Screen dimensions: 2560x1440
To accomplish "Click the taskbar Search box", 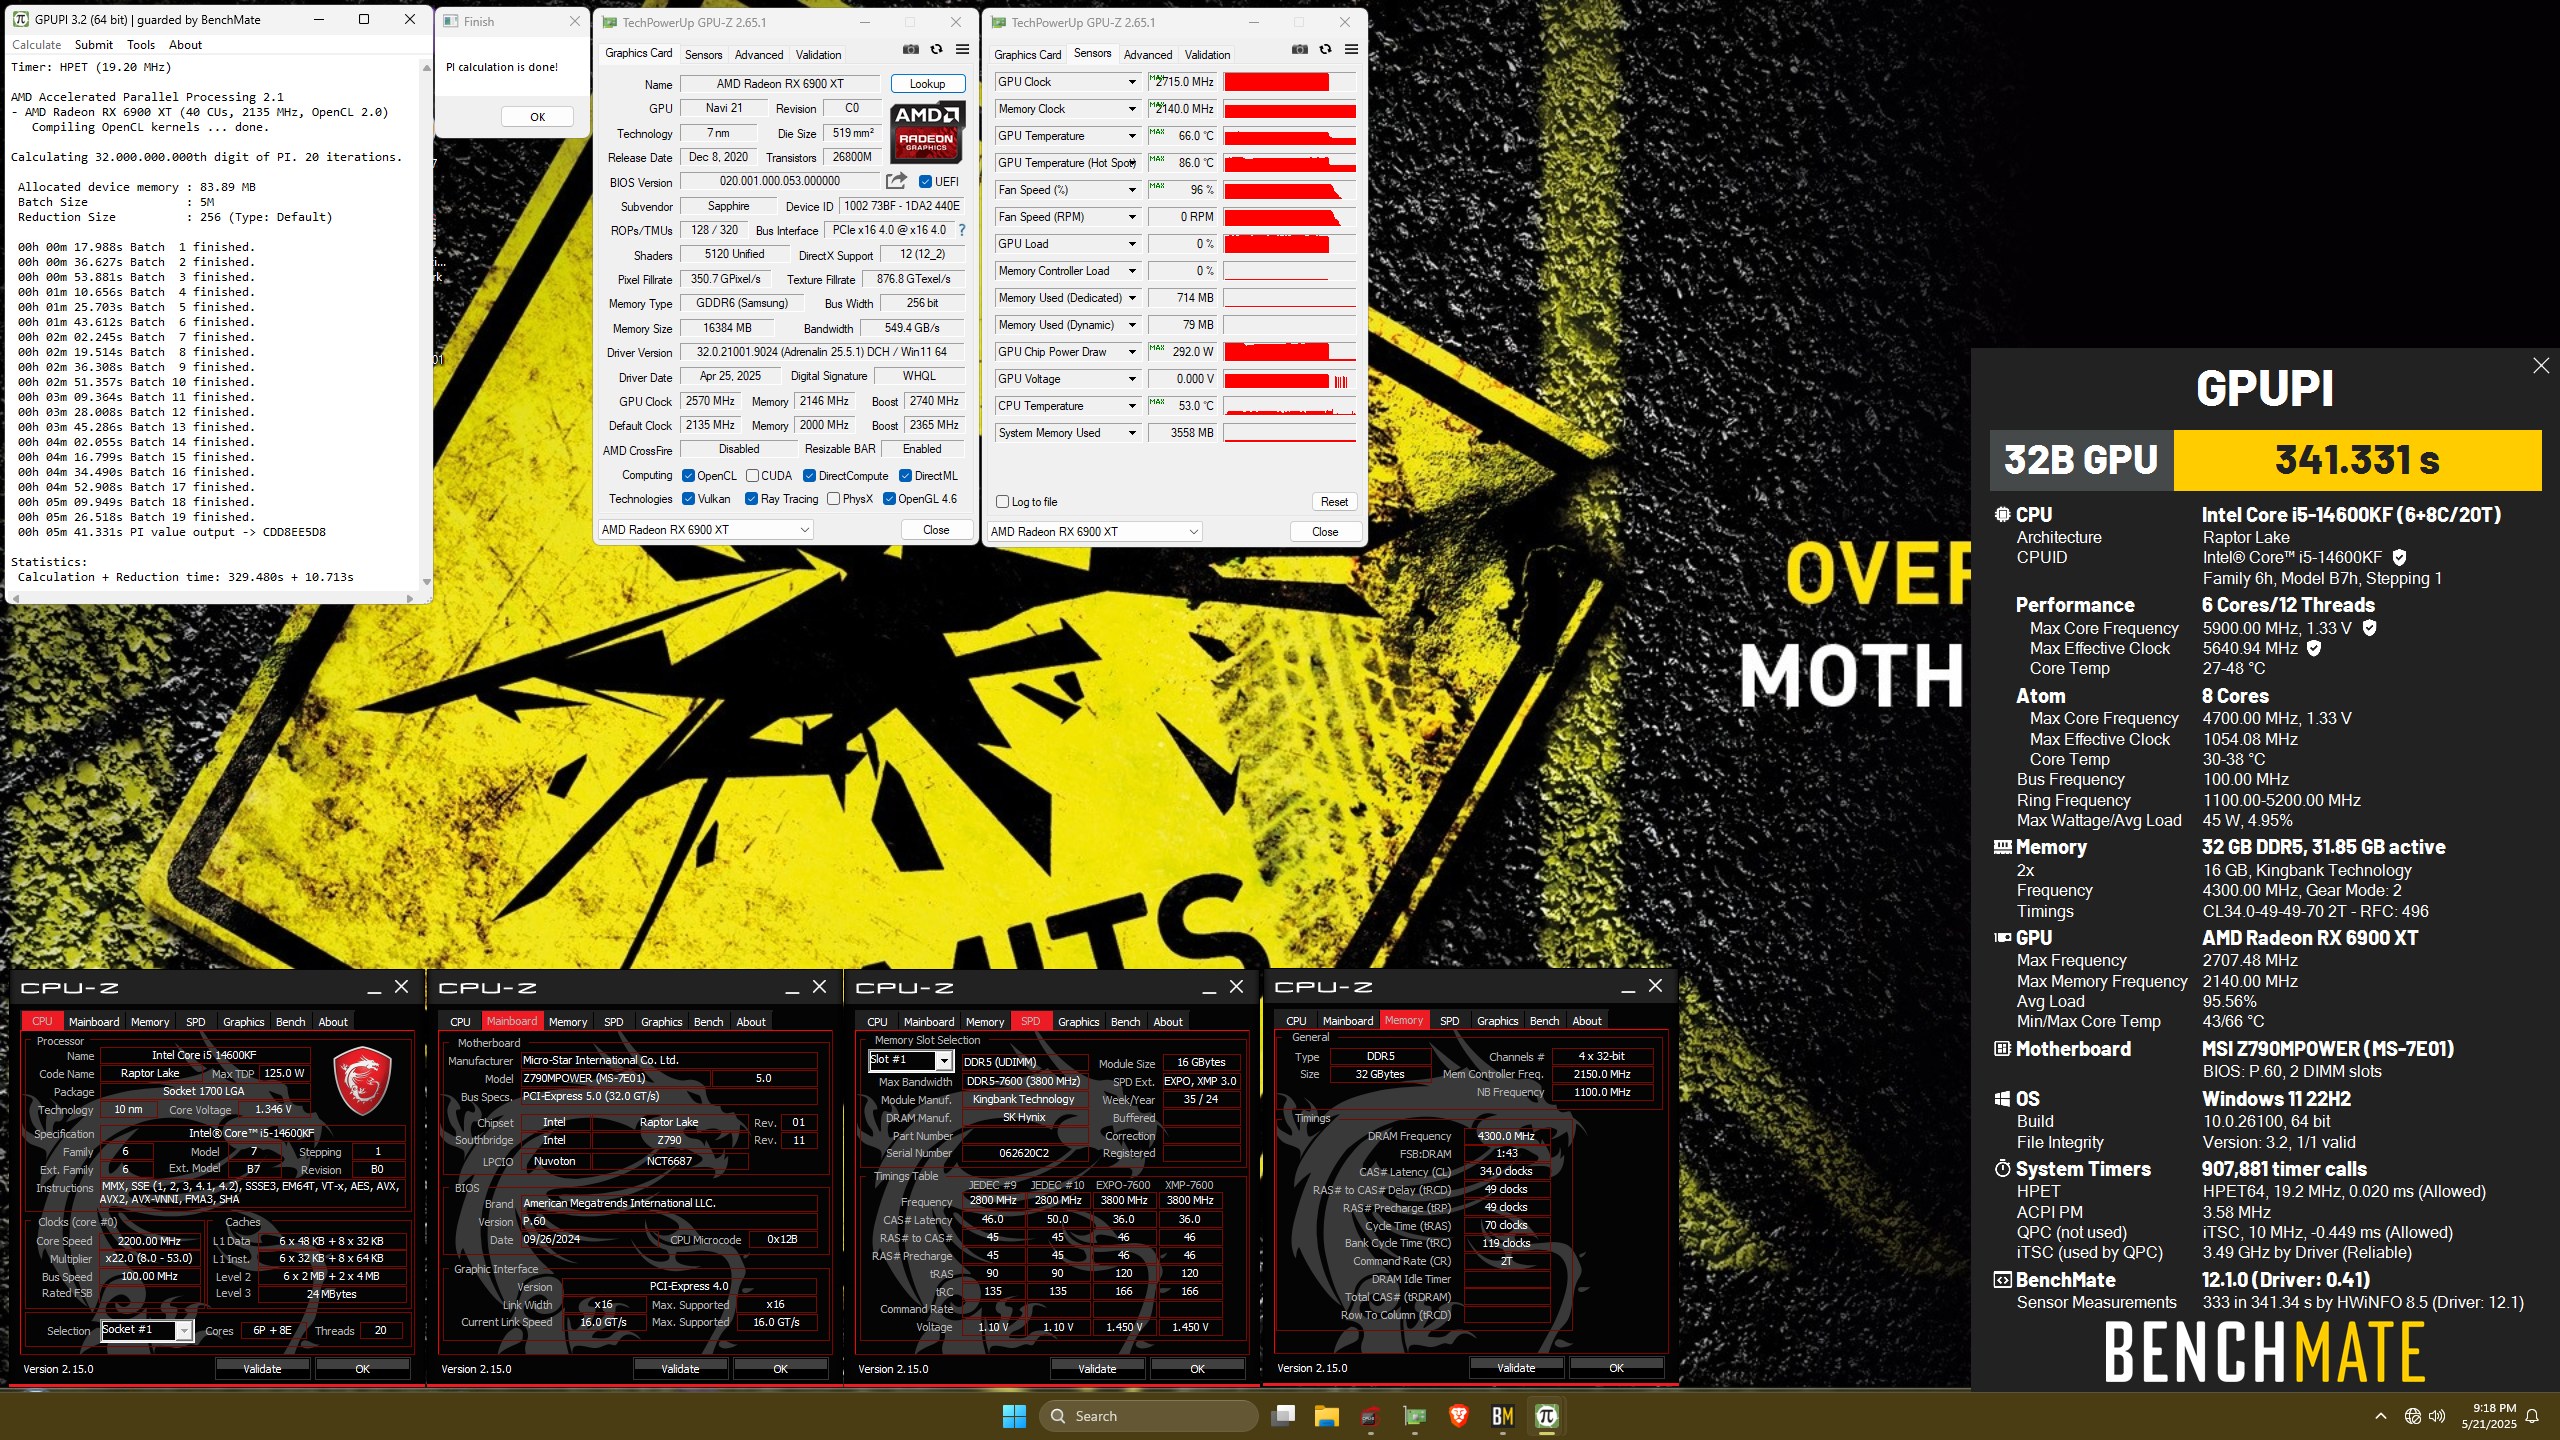I will 1148,1416.
